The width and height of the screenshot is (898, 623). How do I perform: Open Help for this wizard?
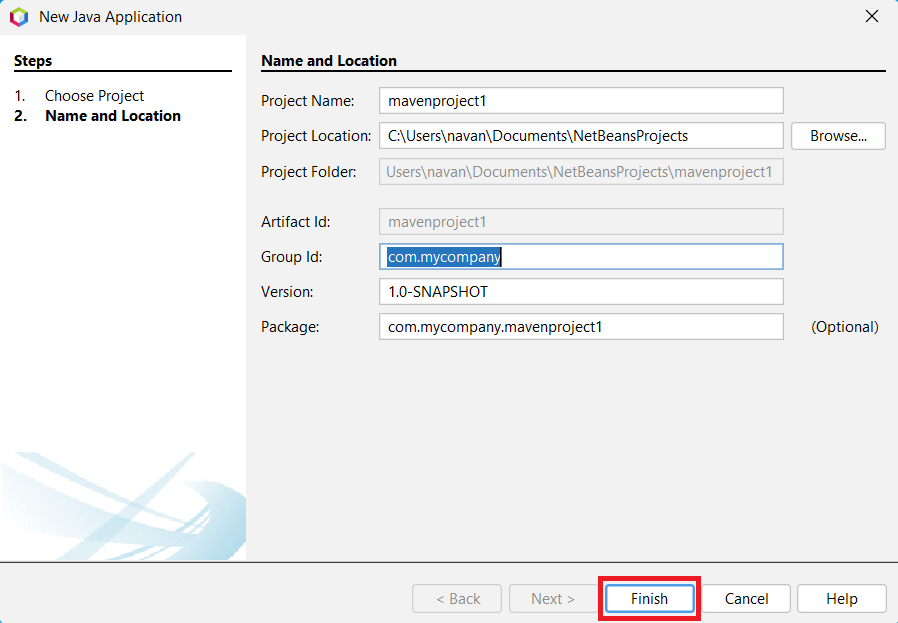(841, 598)
